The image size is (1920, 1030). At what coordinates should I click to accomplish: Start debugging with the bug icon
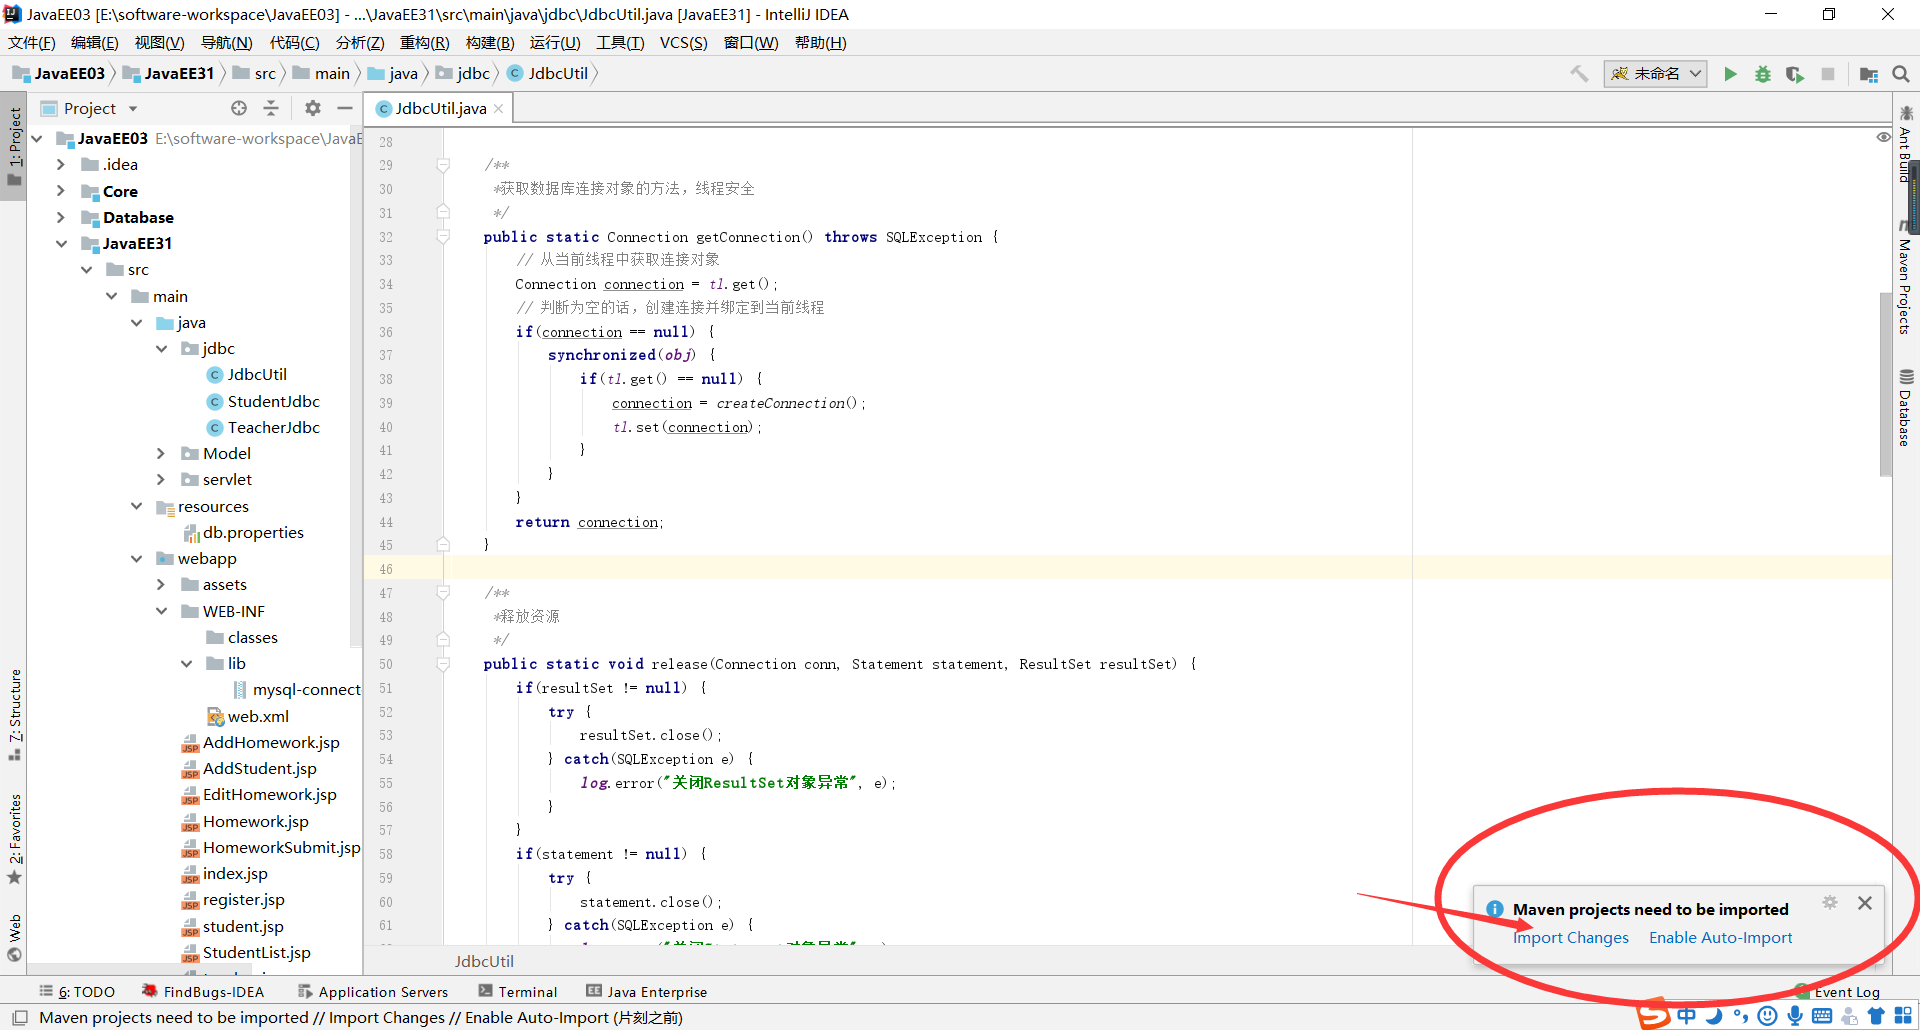[x=1762, y=74]
